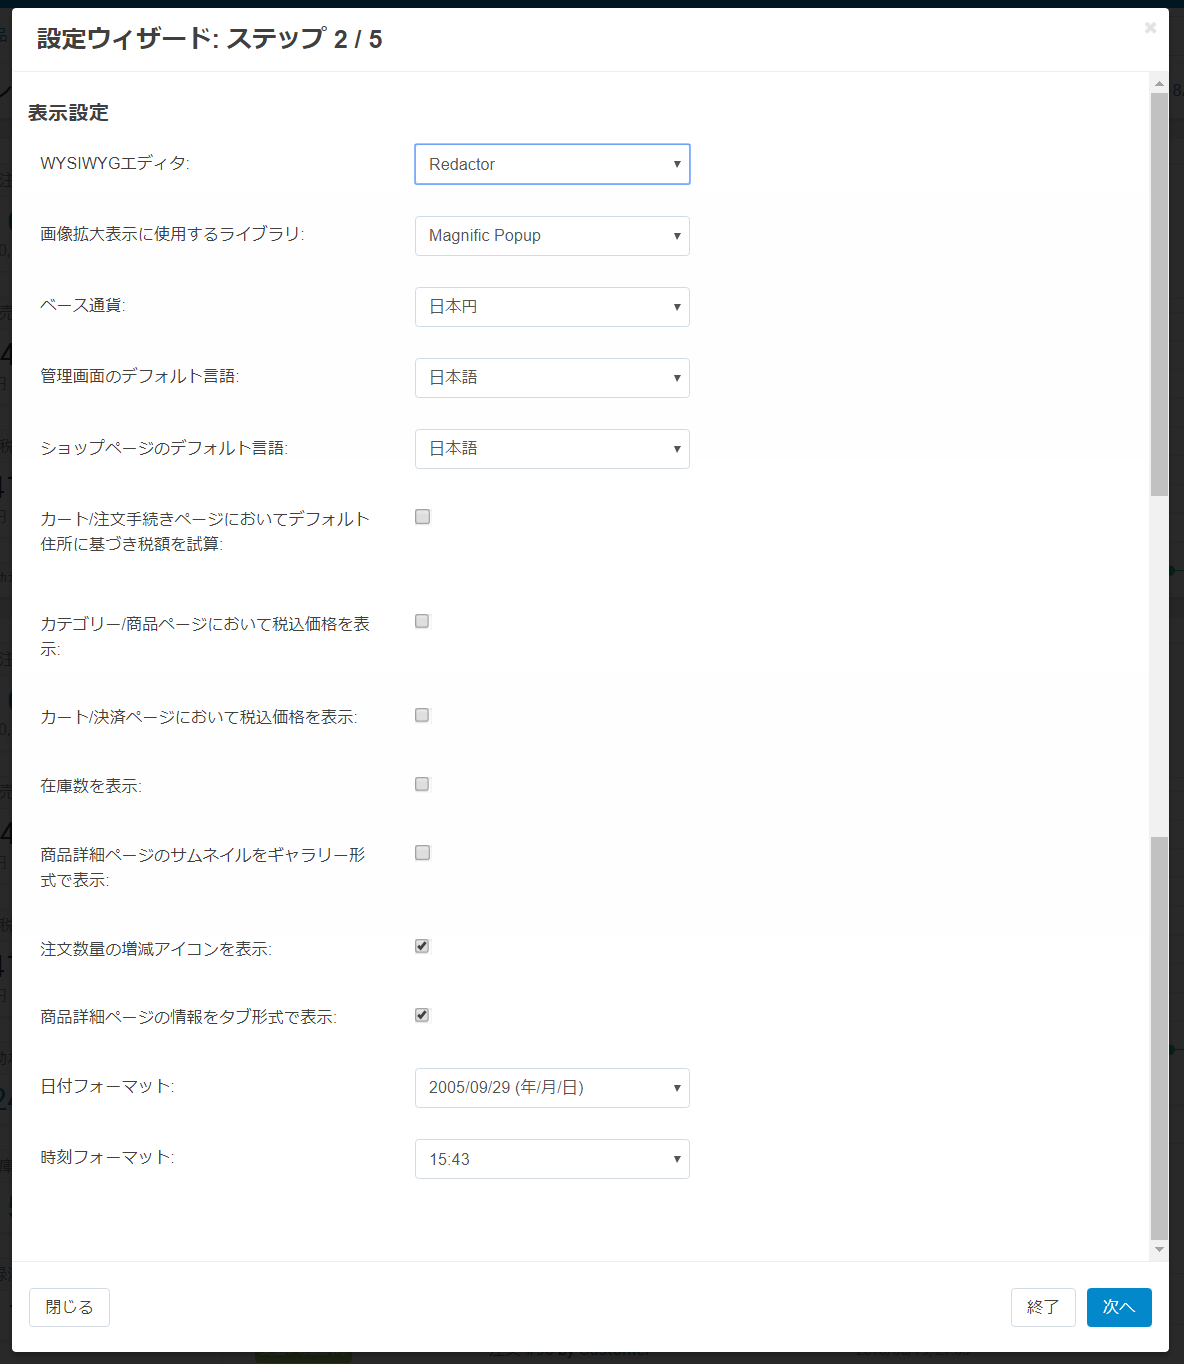Check thumbnail gallery display option
The height and width of the screenshot is (1364, 1184).
pos(423,853)
